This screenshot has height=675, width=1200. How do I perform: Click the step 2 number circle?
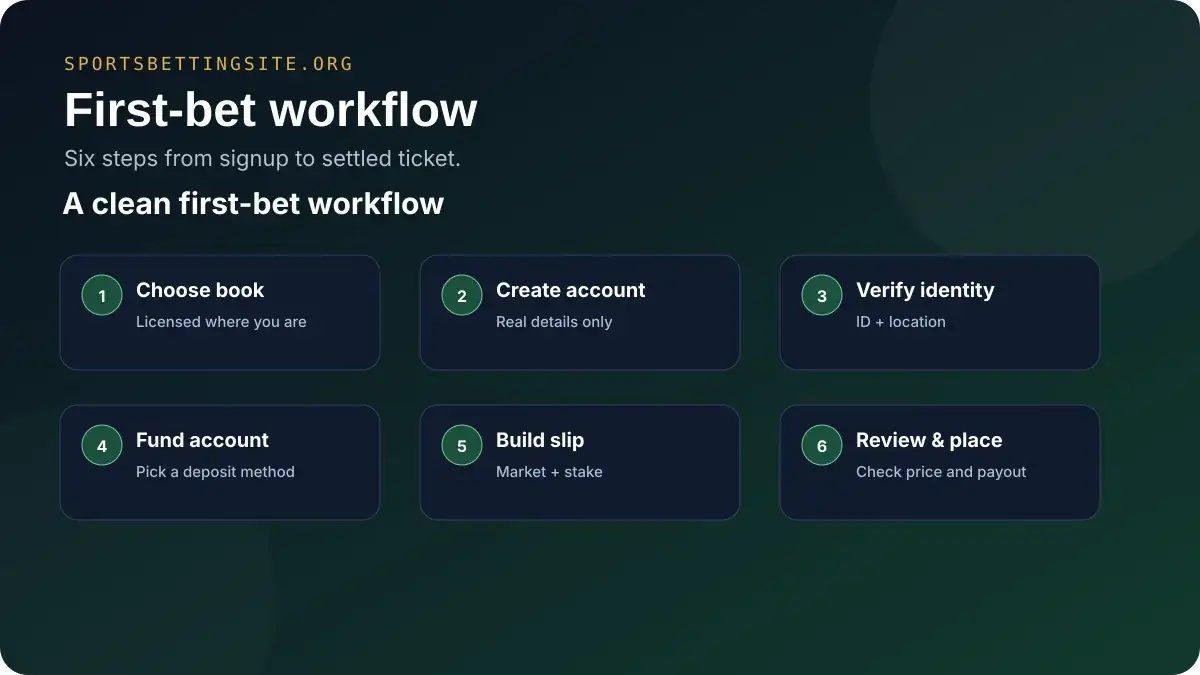click(x=462, y=296)
